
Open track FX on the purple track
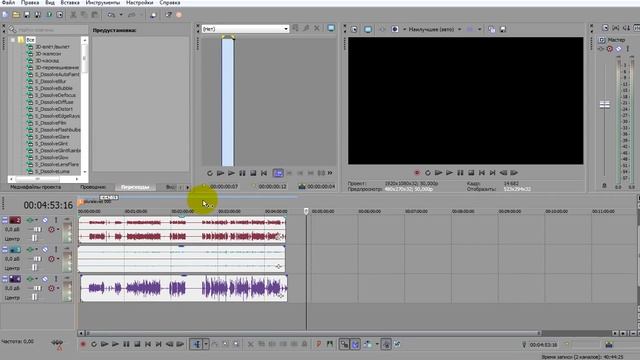[x=30, y=279]
